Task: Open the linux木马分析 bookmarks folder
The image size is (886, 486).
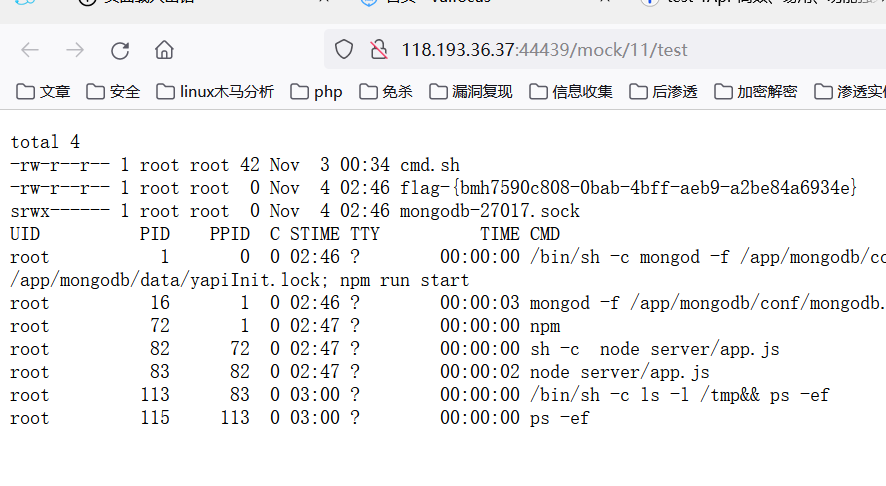Action: 215,92
